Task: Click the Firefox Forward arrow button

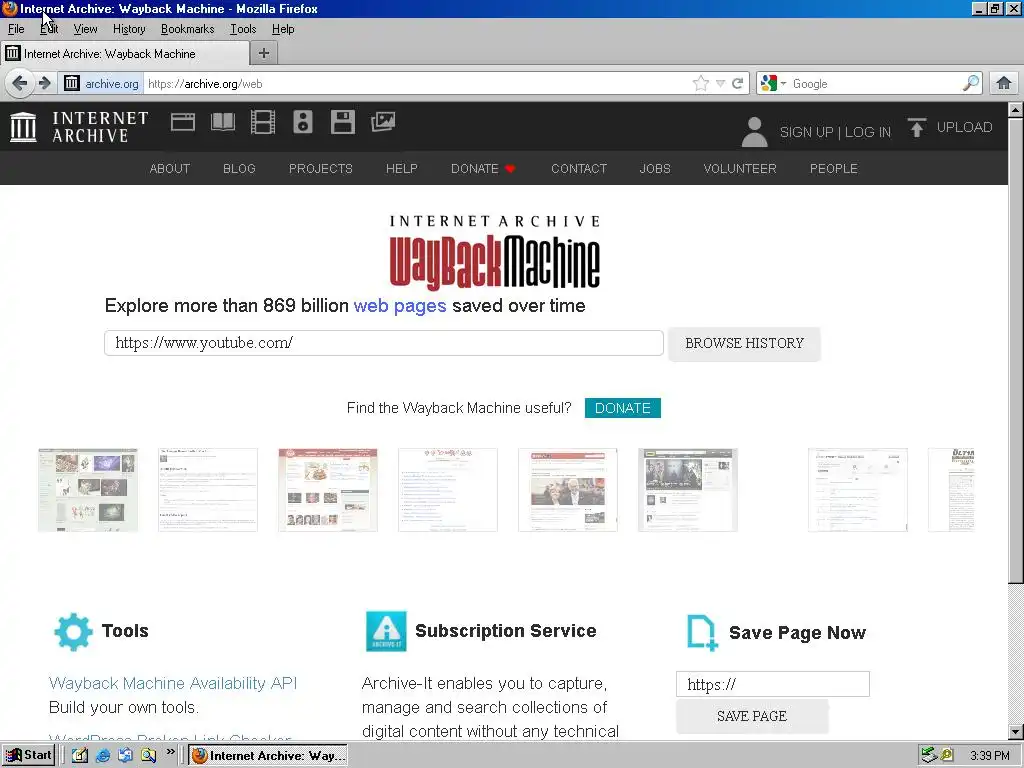Action: point(44,84)
